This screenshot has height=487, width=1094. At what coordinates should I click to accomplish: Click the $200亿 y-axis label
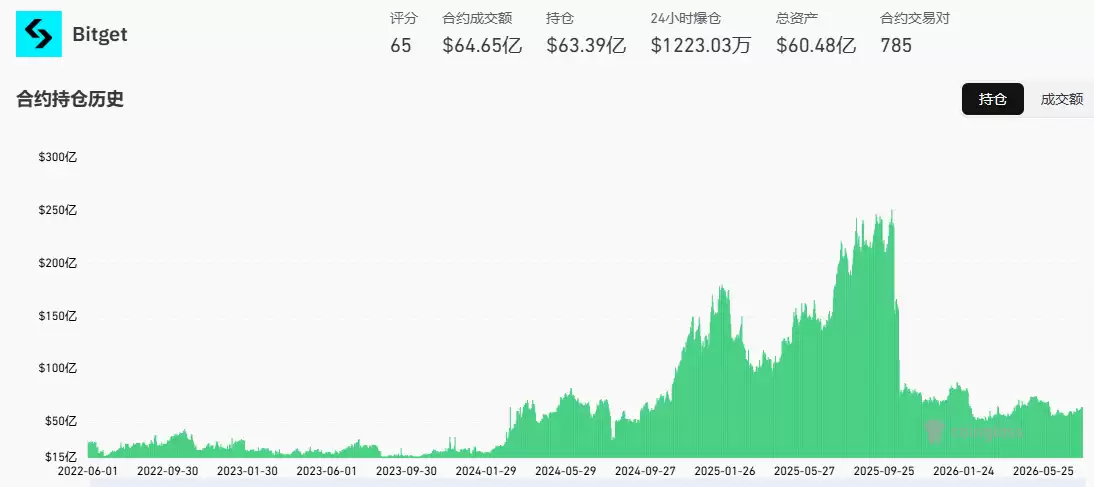(57, 263)
